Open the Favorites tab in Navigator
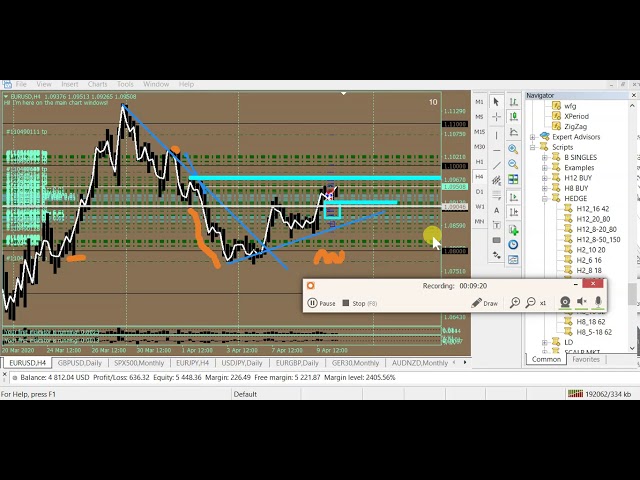640x480 pixels. [585, 359]
